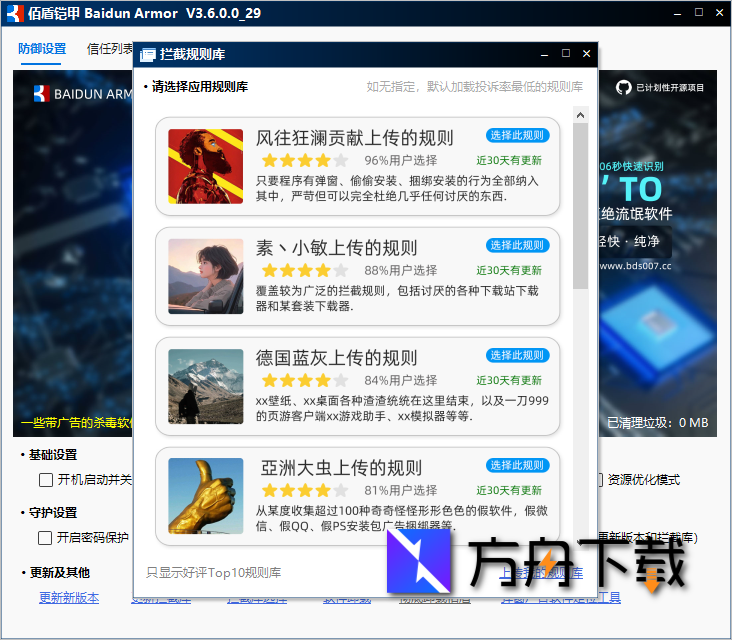Viewport: 732px width, 640px height.
Task: Click 亞洲大虫上传的规则 title
Action: (341, 468)
